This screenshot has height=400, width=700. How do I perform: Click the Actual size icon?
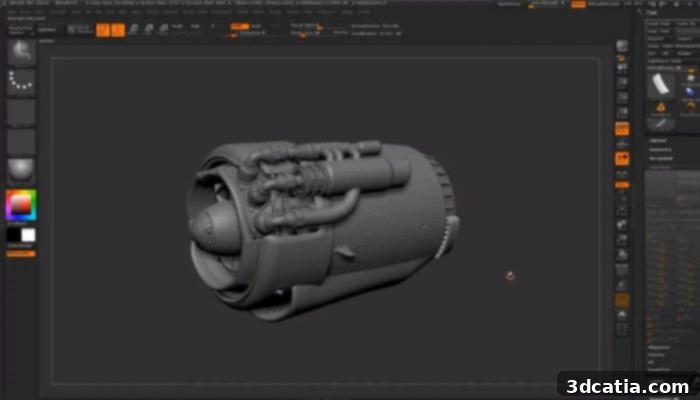point(622,98)
